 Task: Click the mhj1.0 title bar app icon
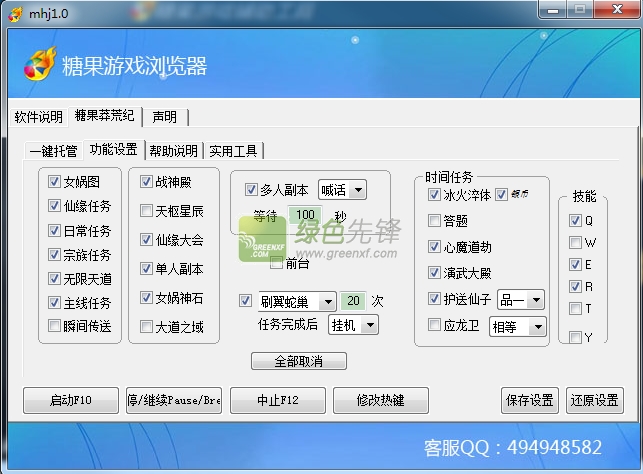(16, 14)
